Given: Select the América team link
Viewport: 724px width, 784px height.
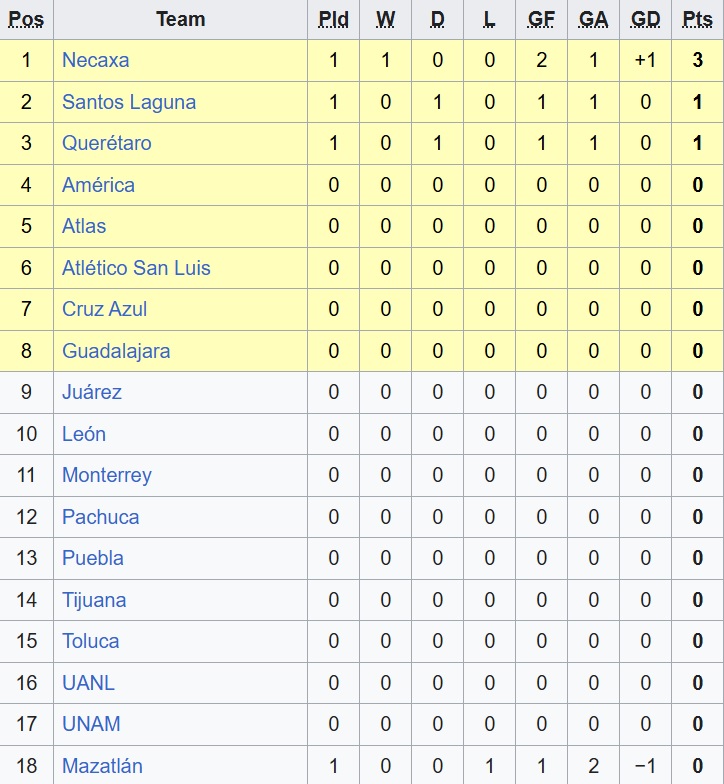Looking at the screenshot, I should pos(98,185).
